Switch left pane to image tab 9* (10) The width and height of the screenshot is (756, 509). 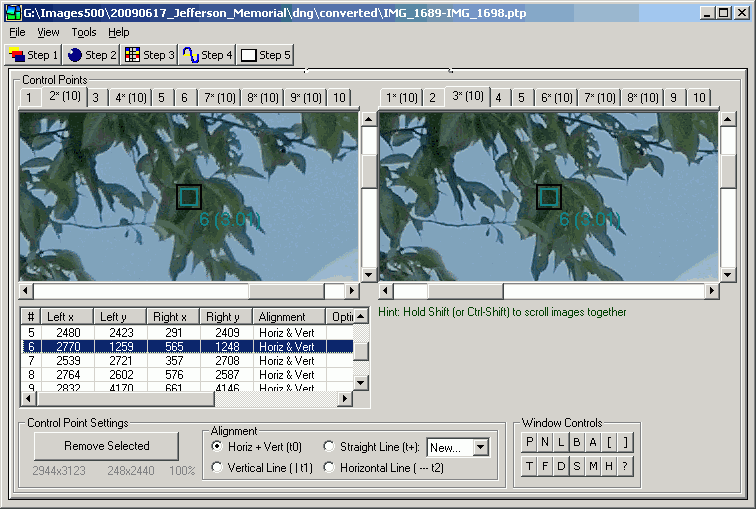[x=306, y=98]
